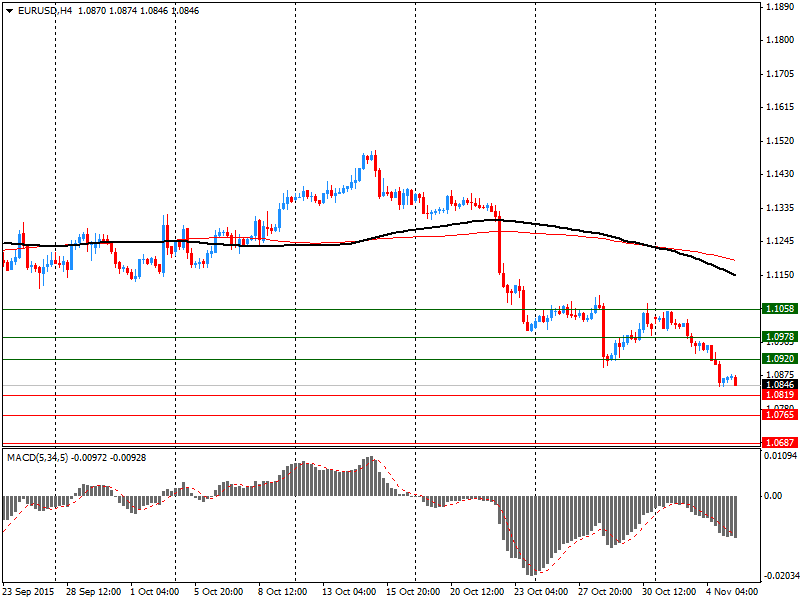Click the 1.1430 price scale value

pyautogui.click(x=780, y=174)
